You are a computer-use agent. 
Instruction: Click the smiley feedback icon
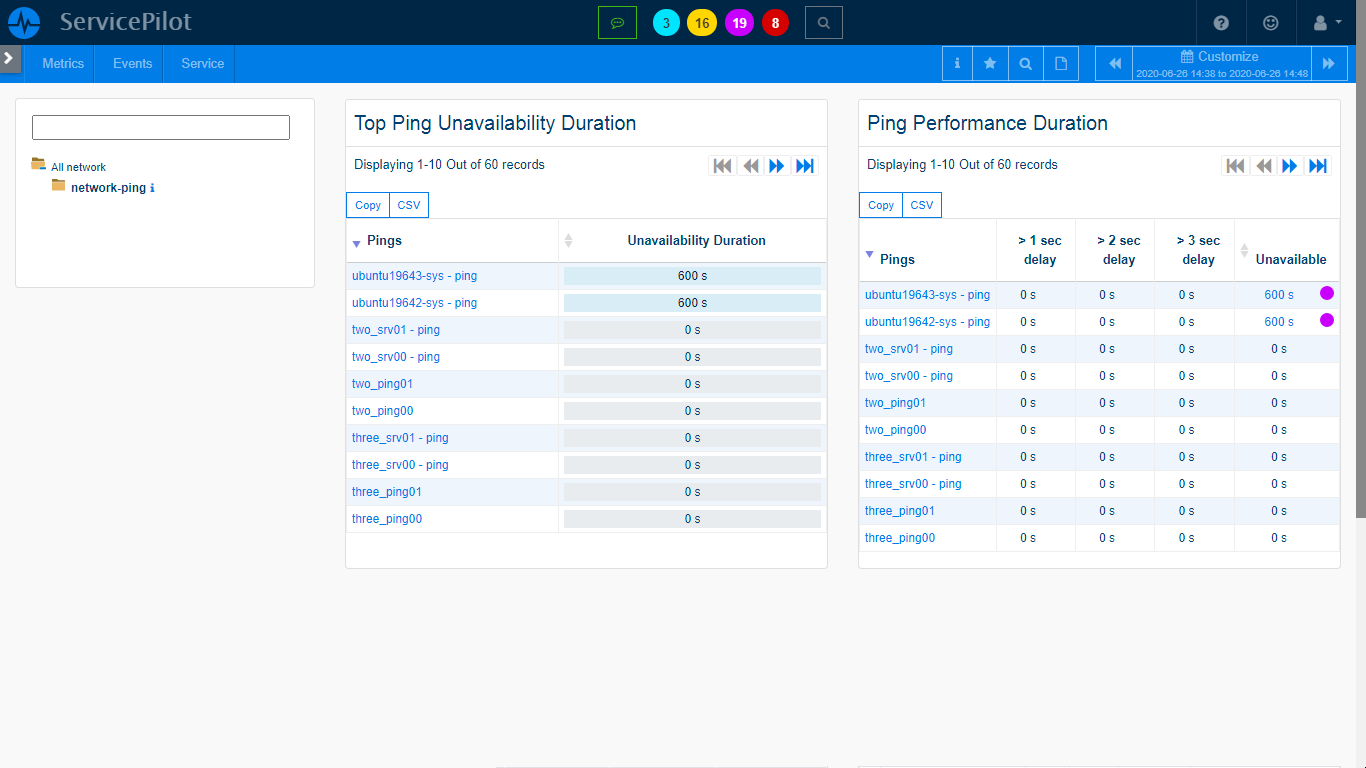1271,22
